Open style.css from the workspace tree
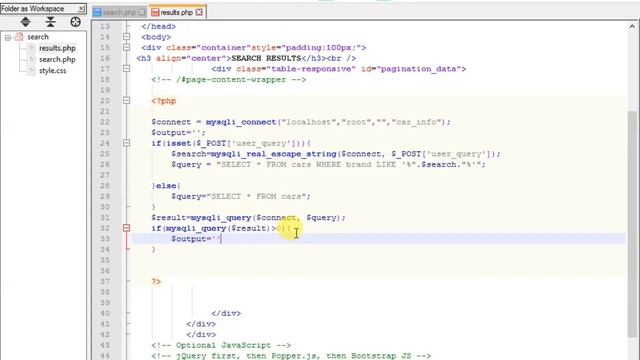Screen dimensions: 640x360 pos(53,71)
